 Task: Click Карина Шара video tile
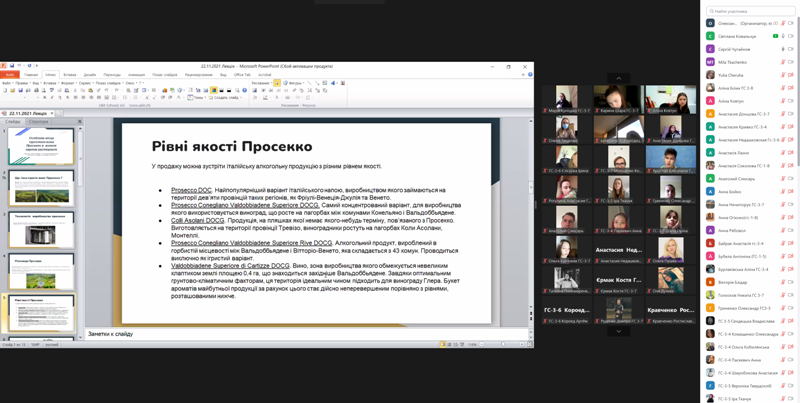tap(619, 101)
